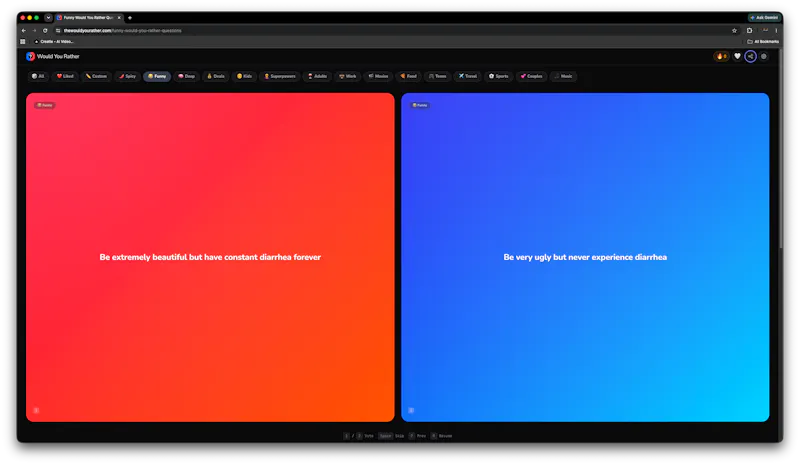Reload the page with the refresh icon
The image size is (800, 465).
[x=45, y=31]
